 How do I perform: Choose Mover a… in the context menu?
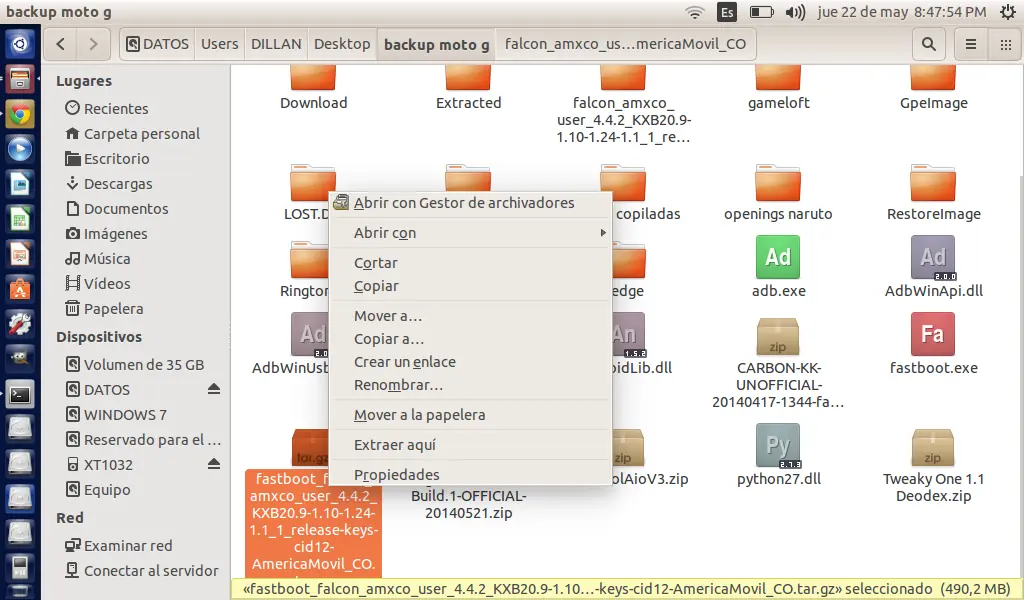pos(470,316)
